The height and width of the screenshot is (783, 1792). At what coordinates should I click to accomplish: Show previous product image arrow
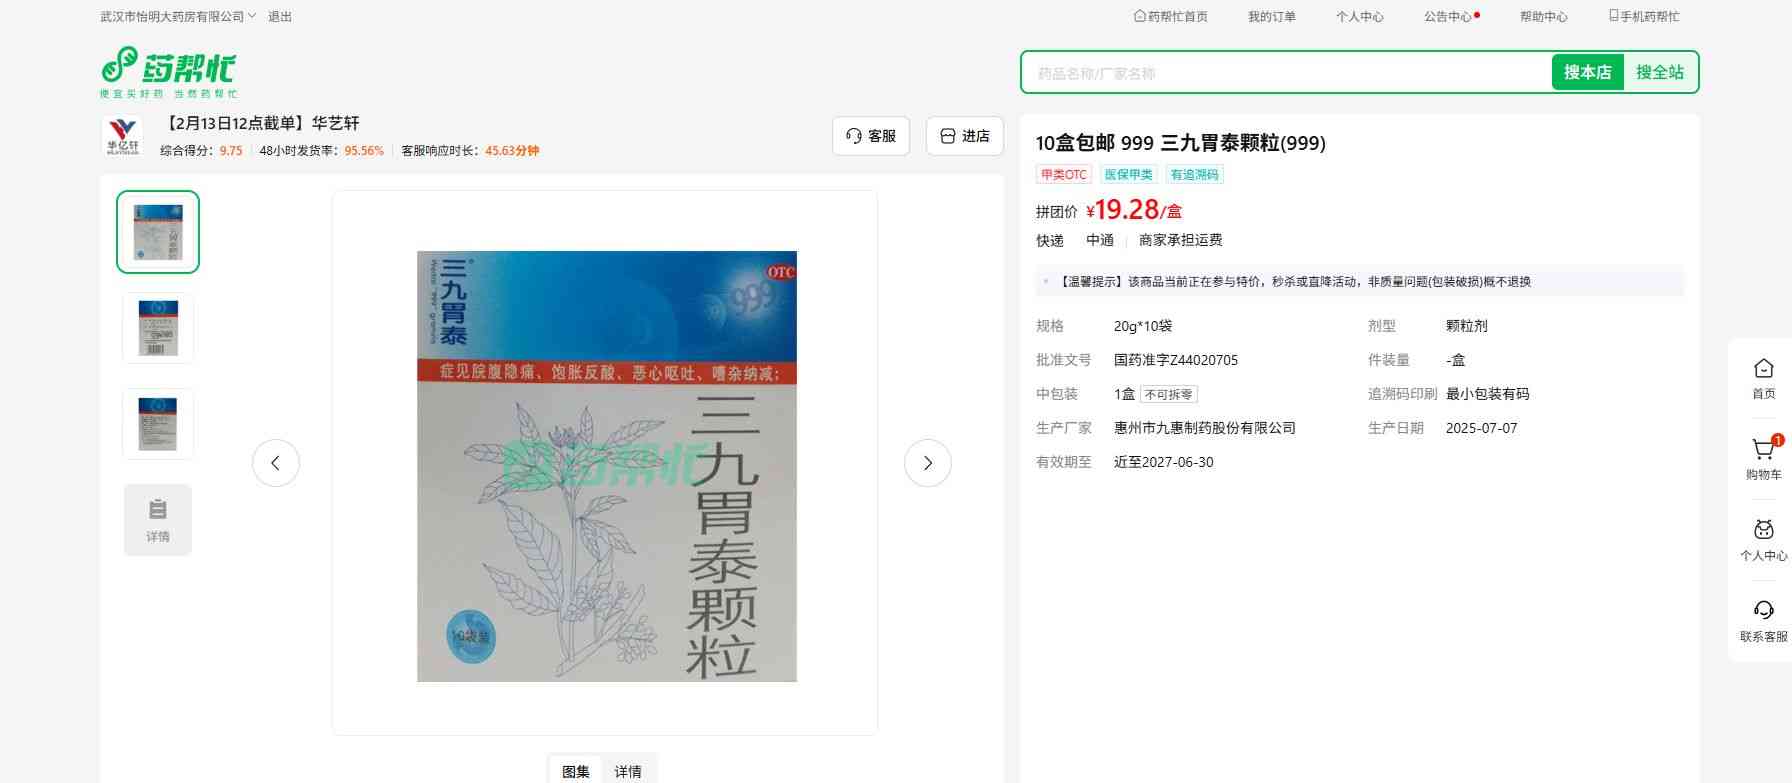[276, 463]
